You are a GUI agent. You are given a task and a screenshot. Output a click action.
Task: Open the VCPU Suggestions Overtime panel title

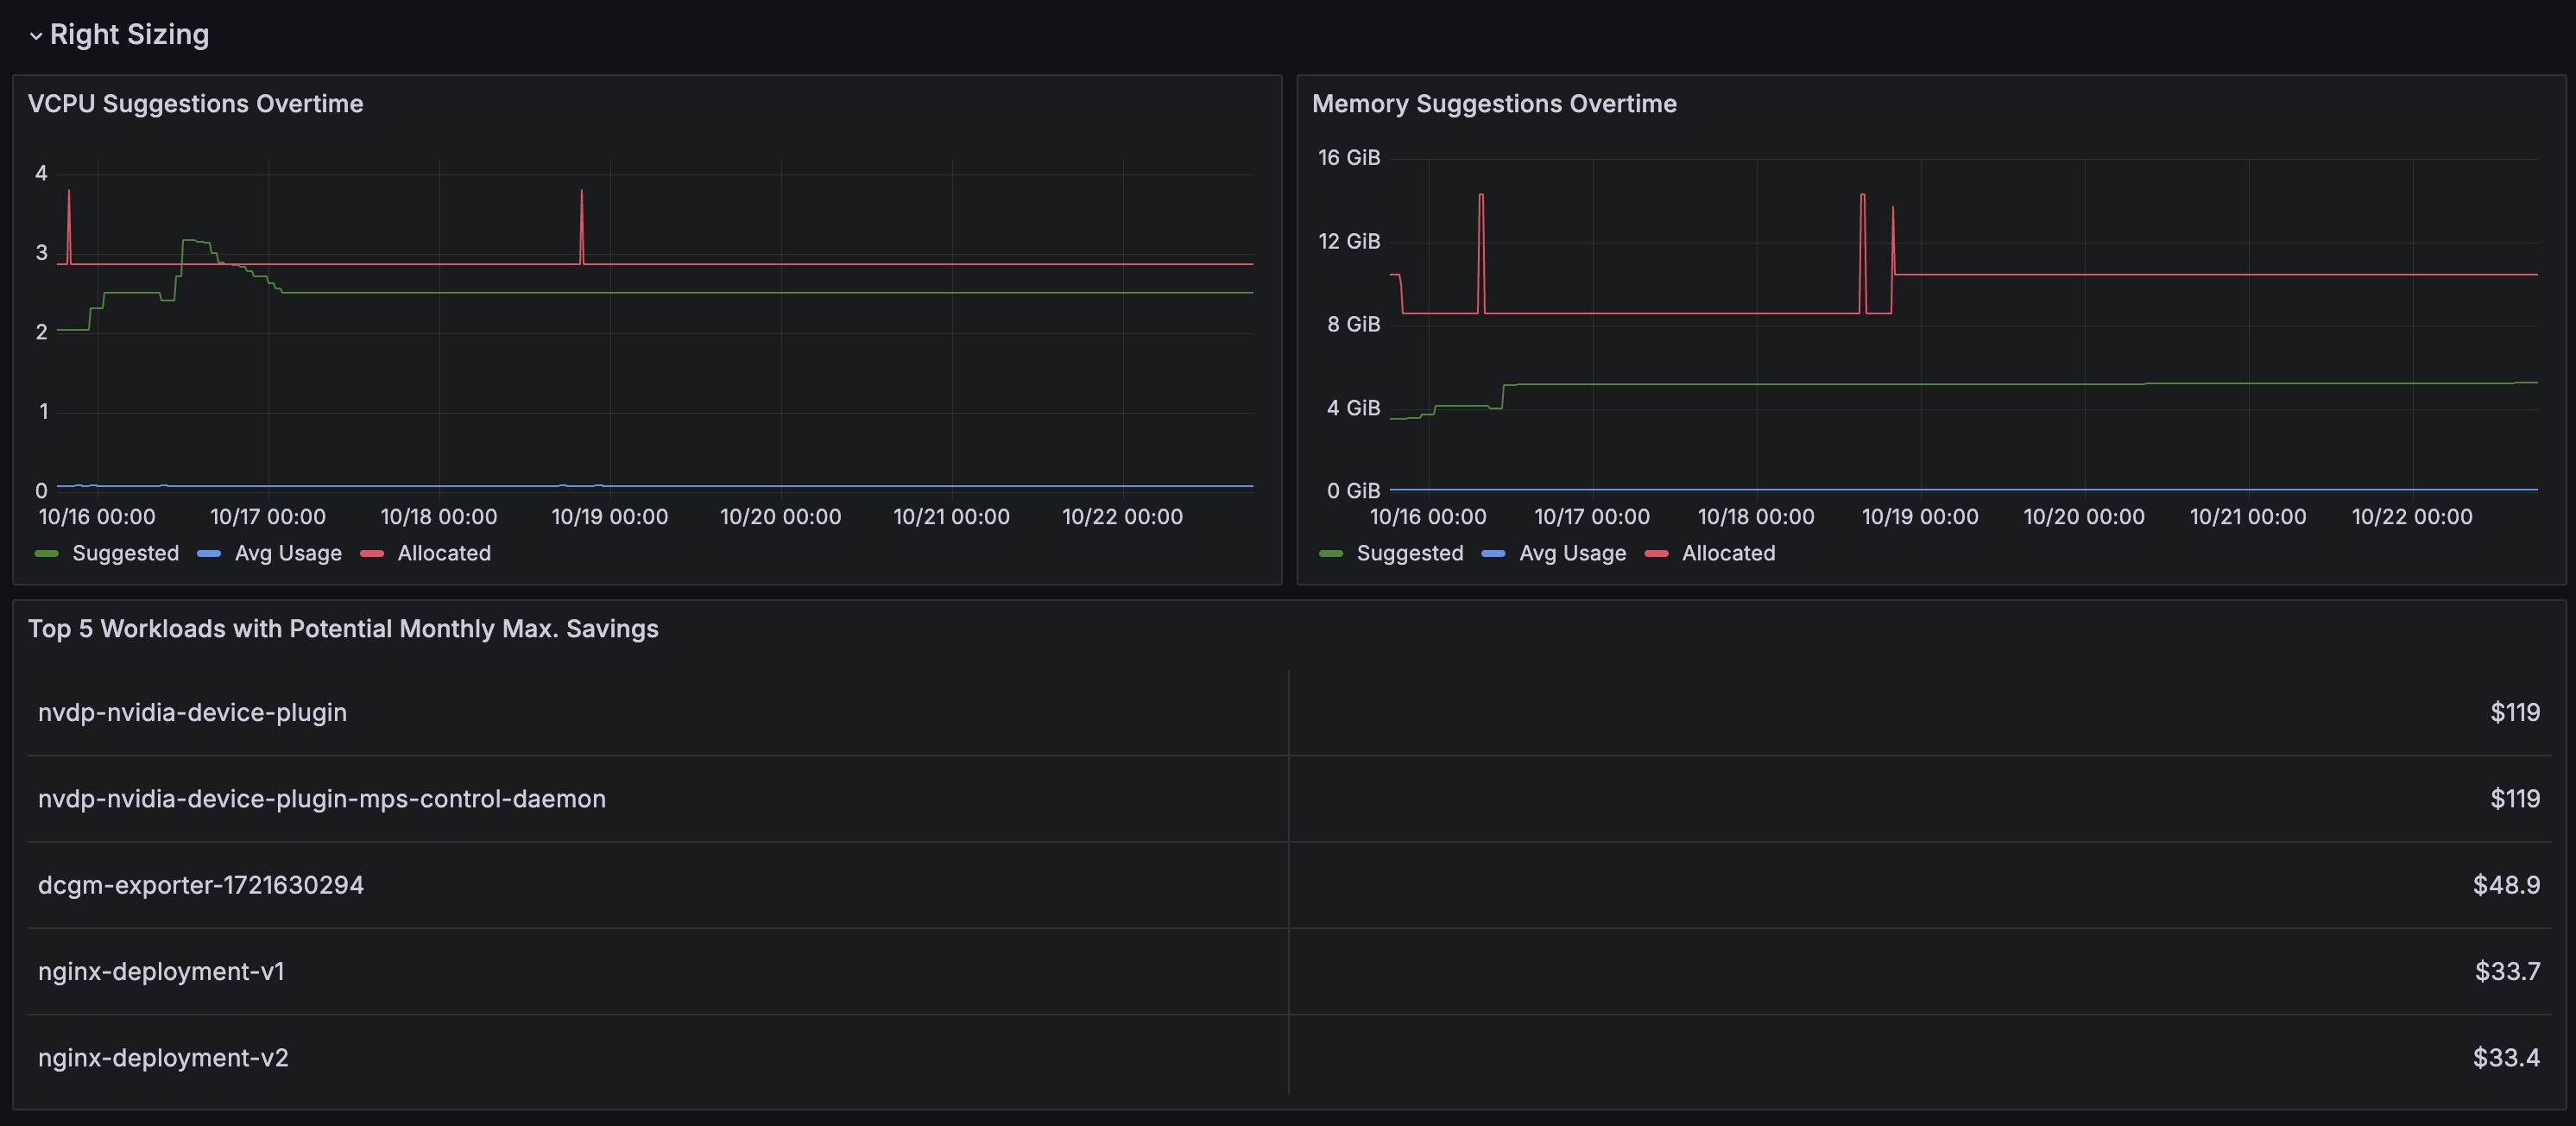tap(195, 104)
